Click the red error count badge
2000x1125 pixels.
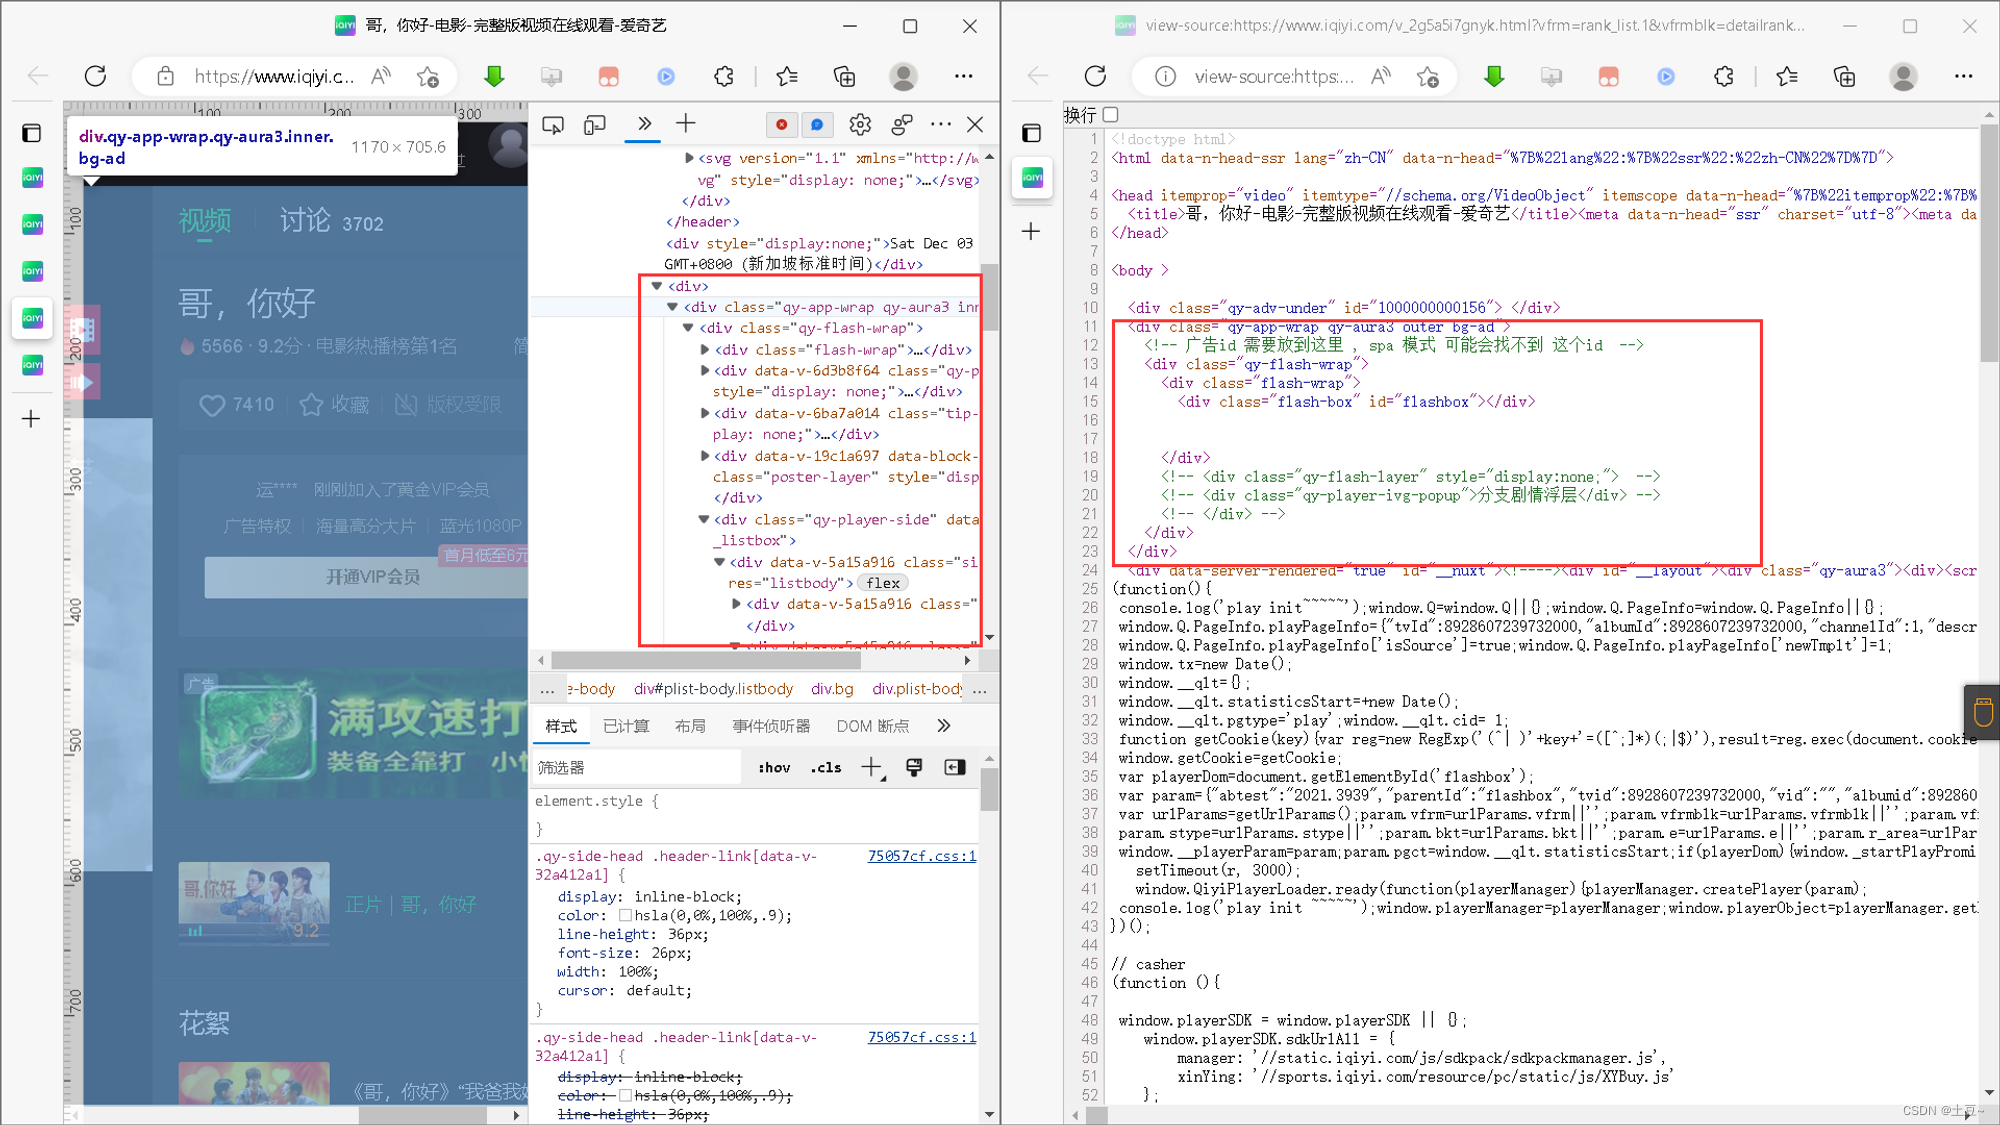point(781,125)
